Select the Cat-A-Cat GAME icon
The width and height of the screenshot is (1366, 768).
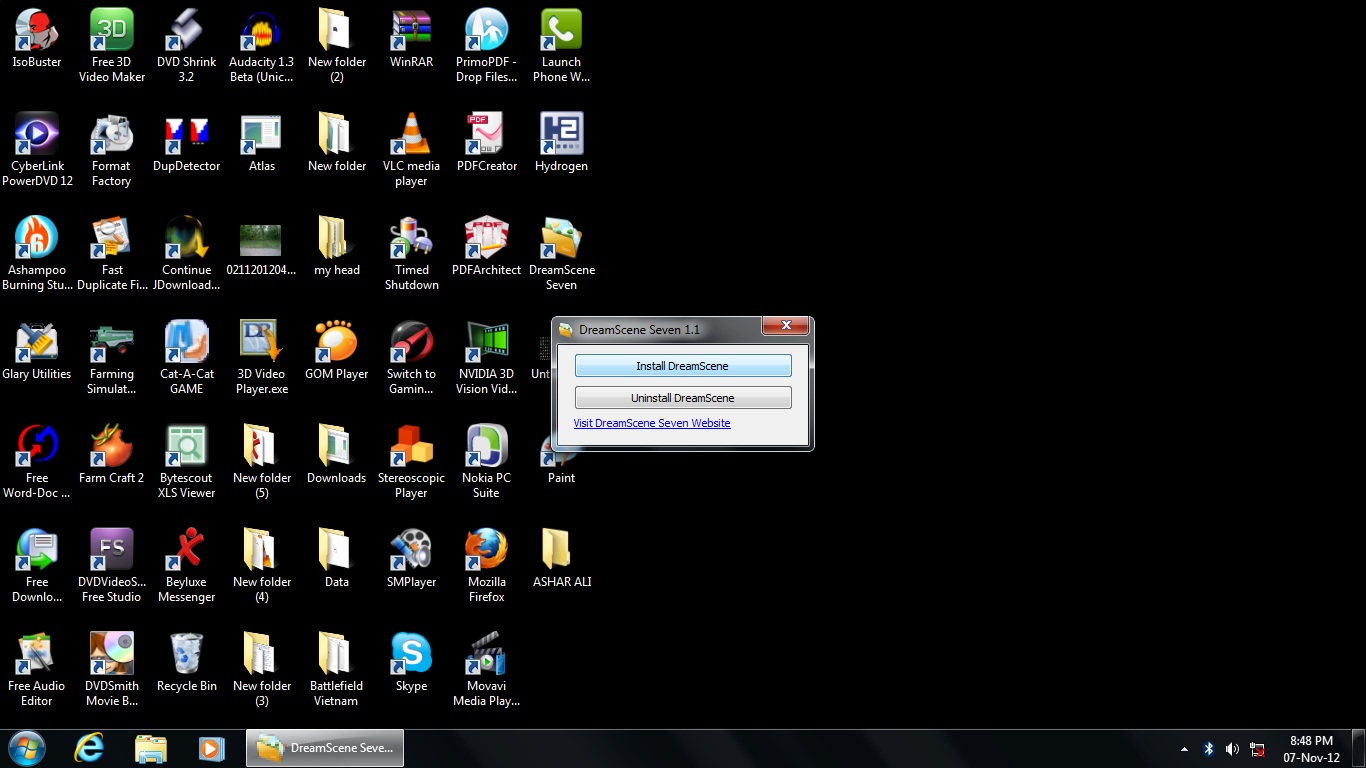click(187, 358)
